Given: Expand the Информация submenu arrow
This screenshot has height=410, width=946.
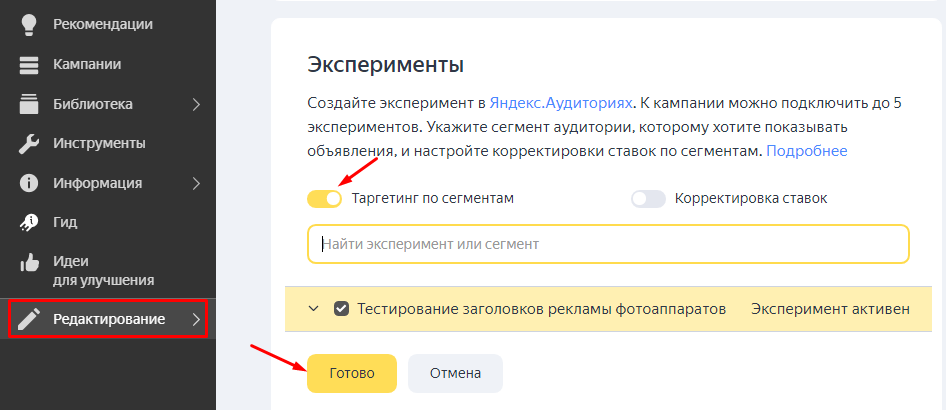Looking at the screenshot, I should tap(196, 183).
